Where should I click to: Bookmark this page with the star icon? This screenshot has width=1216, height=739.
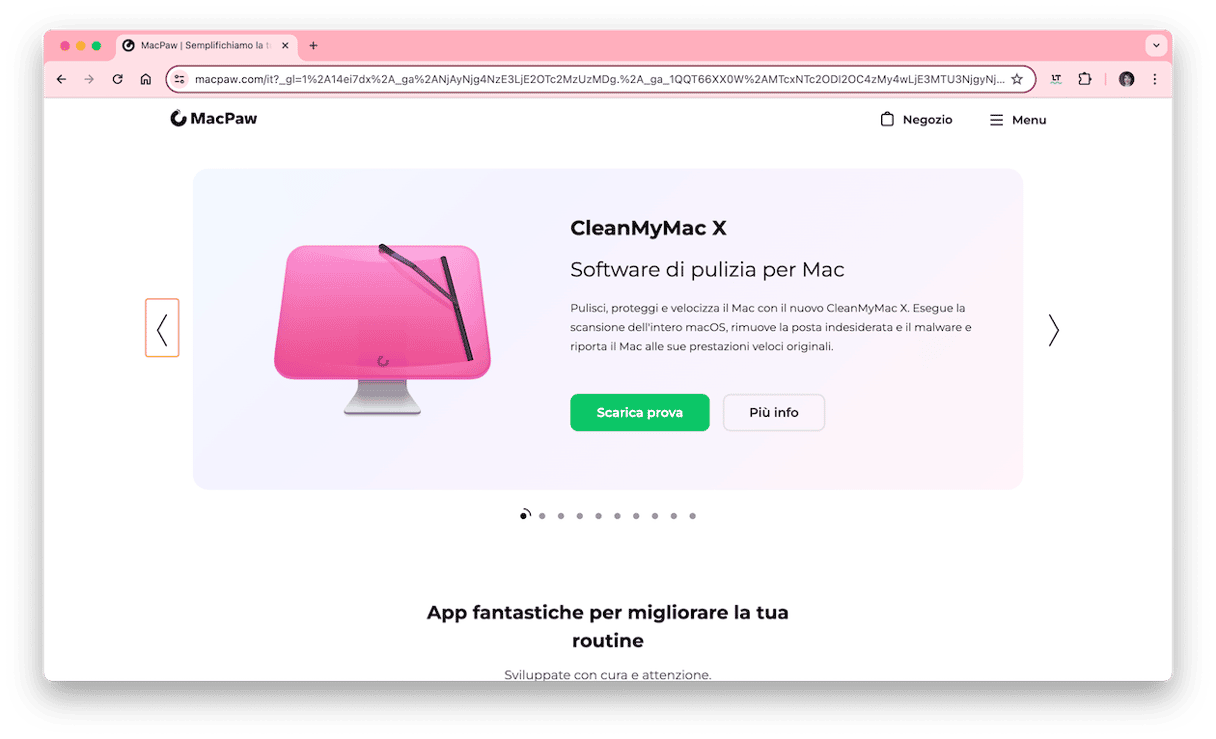[x=1017, y=79]
